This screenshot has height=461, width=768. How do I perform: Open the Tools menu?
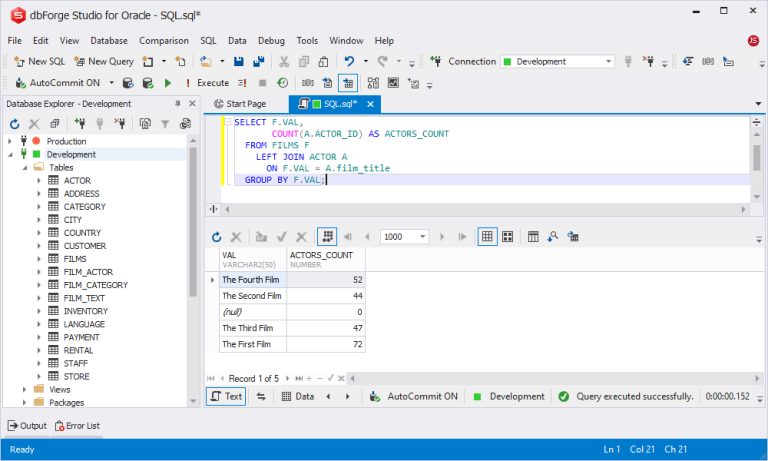coord(307,41)
